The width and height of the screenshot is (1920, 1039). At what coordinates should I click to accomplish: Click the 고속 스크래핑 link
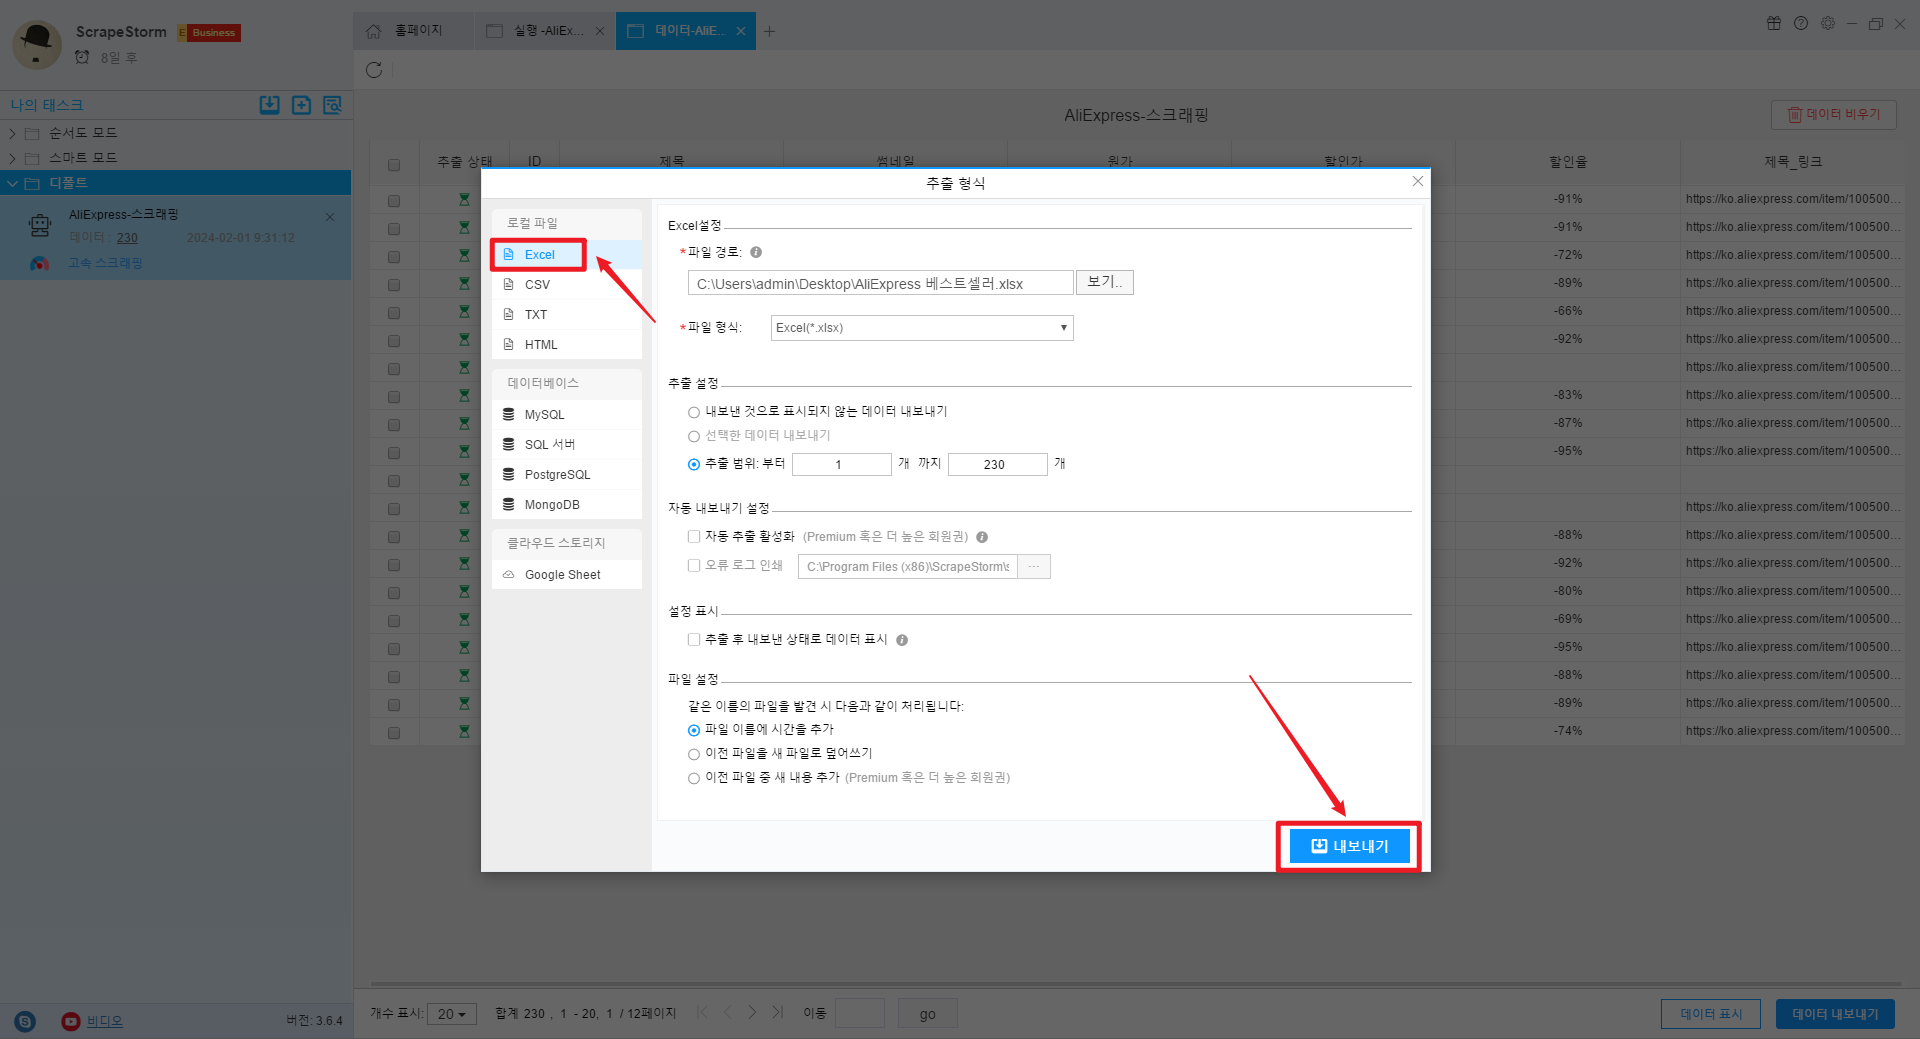[x=105, y=263]
